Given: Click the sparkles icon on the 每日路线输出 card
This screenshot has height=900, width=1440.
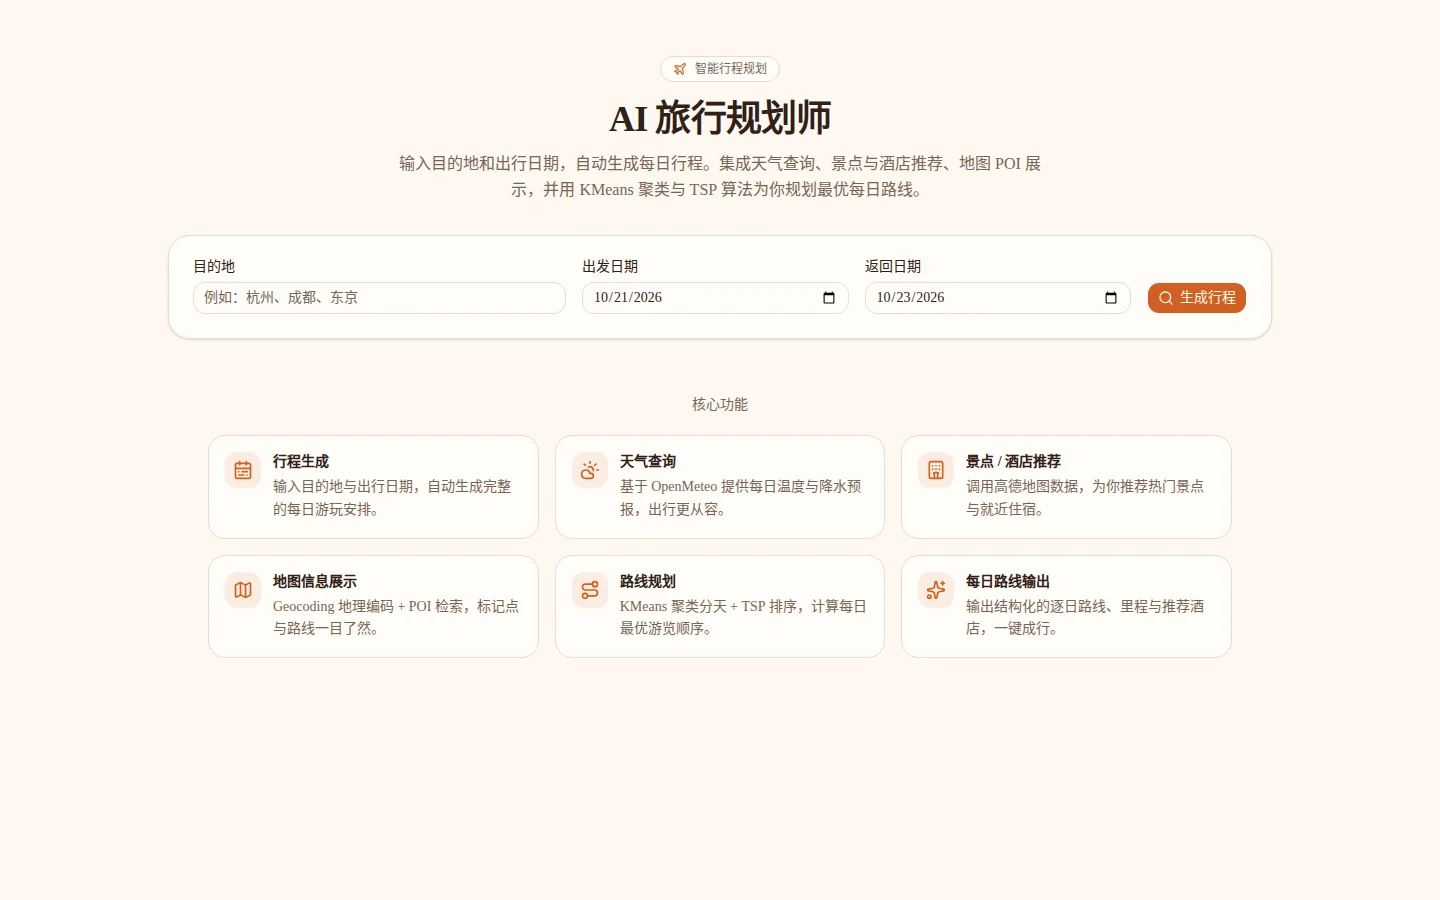Looking at the screenshot, I should [936, 590].
